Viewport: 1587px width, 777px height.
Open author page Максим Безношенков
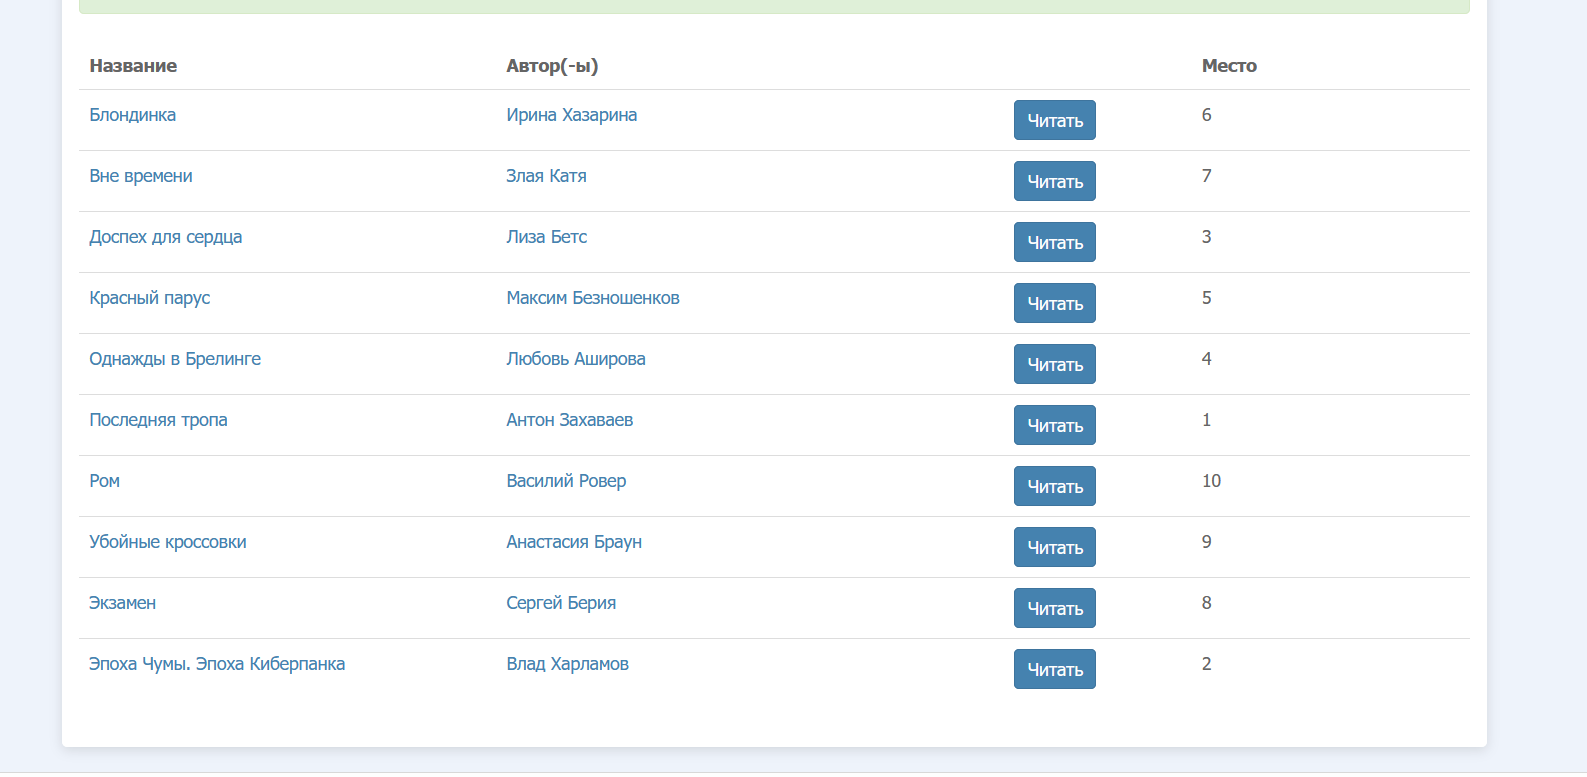point(592,298)
